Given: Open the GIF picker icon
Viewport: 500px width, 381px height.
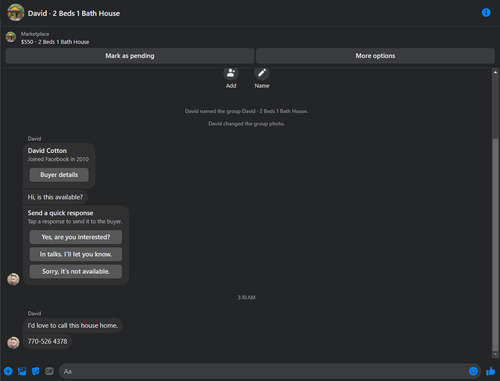Looking at the screenshot, I should (x=49, y=371).
